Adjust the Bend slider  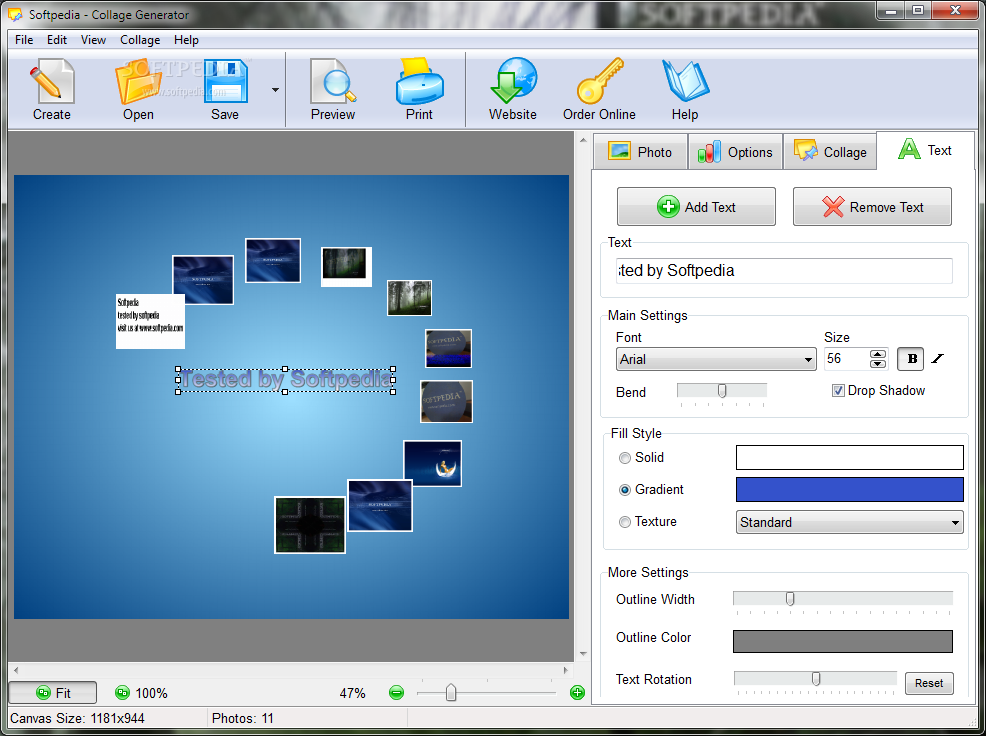pyautogui.click(x=722, y=391)
